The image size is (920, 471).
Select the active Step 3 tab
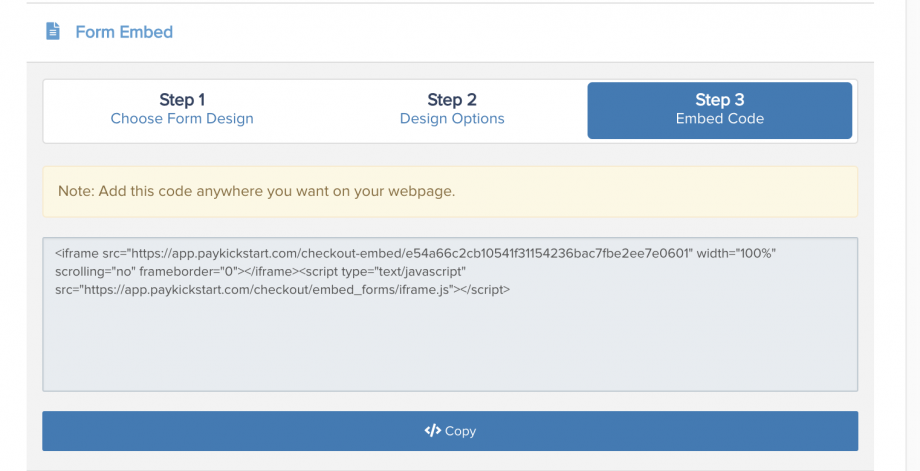click(719, 110)
